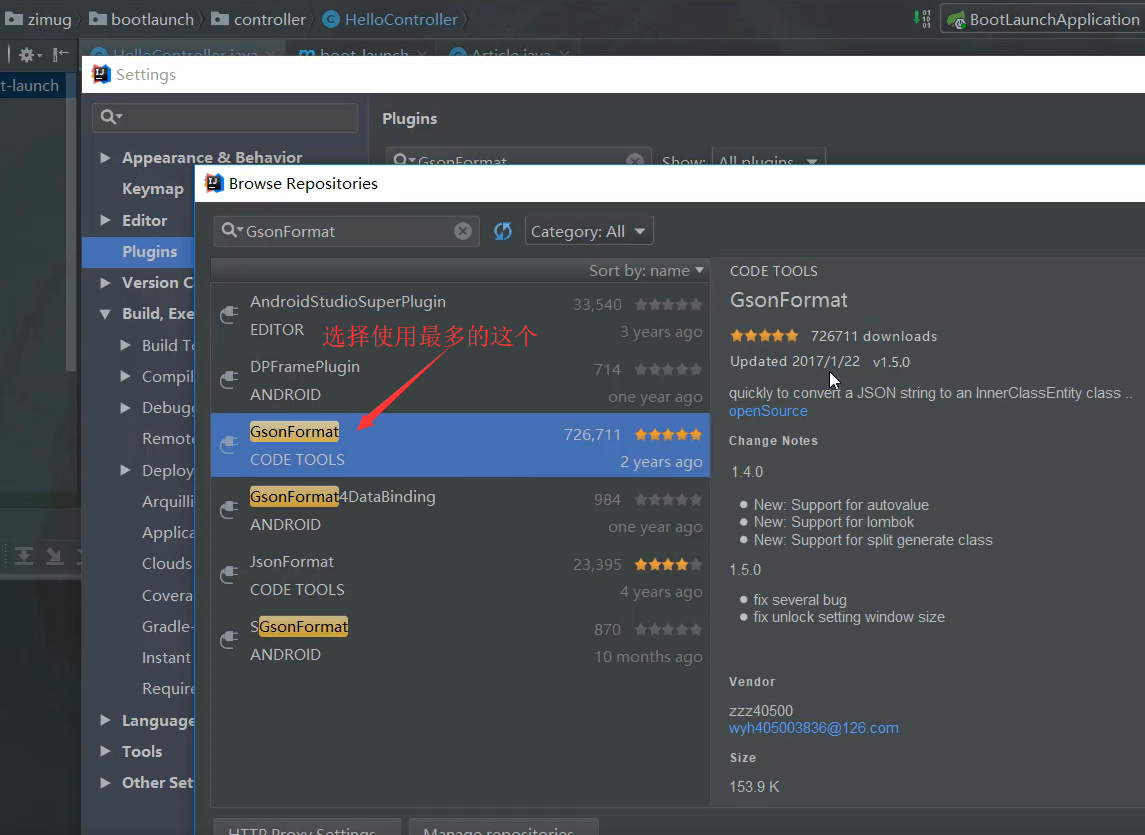Click the BootLaunchApplication run config icon
Screen dimensions: 1145x835
(956, 20)
